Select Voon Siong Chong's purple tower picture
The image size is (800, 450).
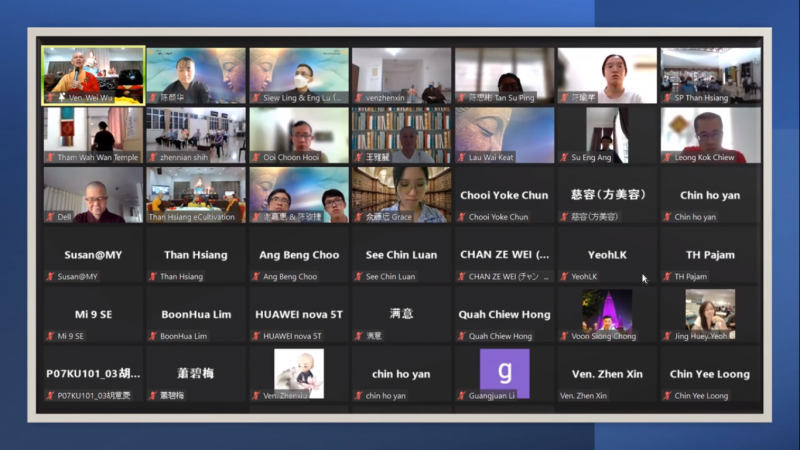tap(607, 310)
